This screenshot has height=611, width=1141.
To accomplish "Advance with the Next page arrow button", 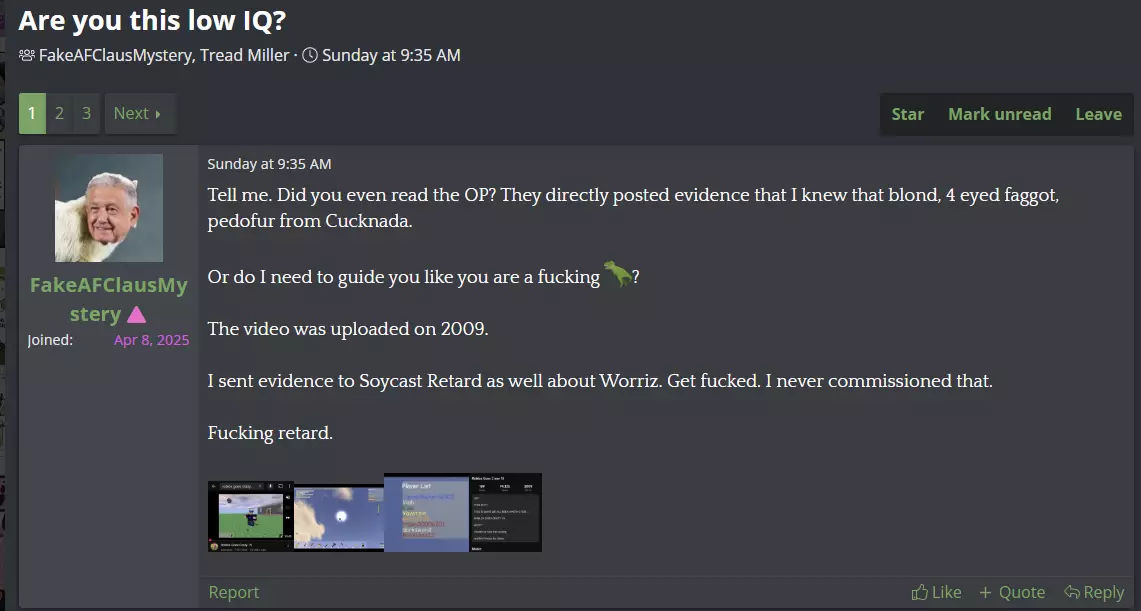I will pyautogui.click(x=140, y=113).
